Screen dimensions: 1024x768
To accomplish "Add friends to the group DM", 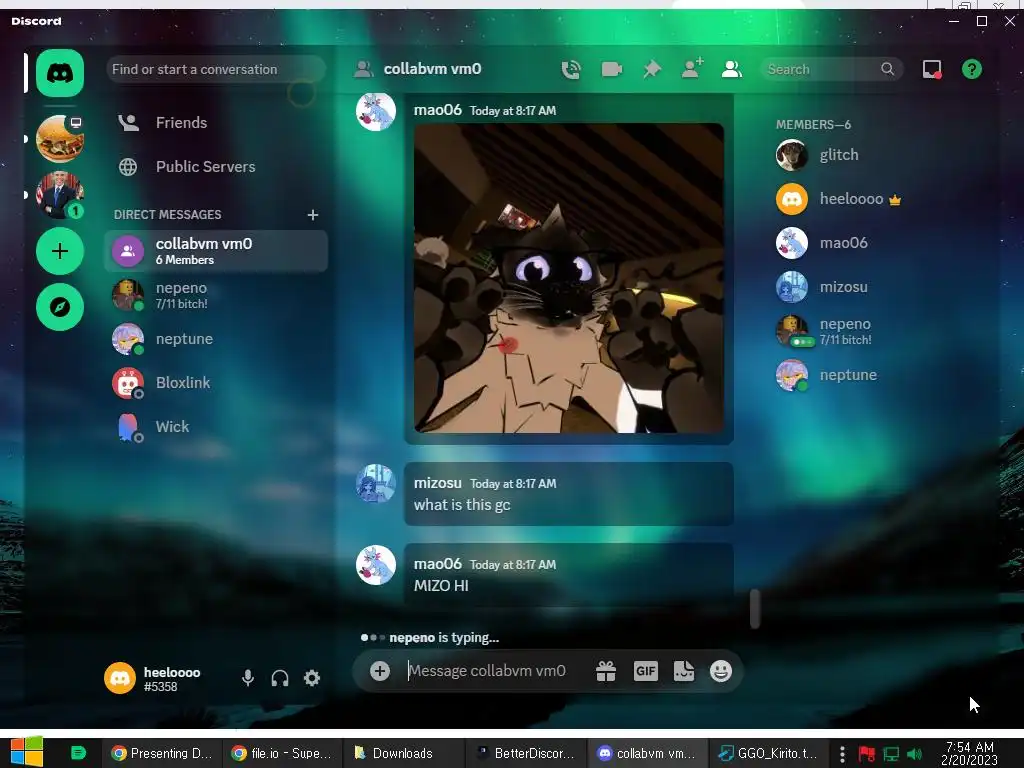I will (692, 69).
